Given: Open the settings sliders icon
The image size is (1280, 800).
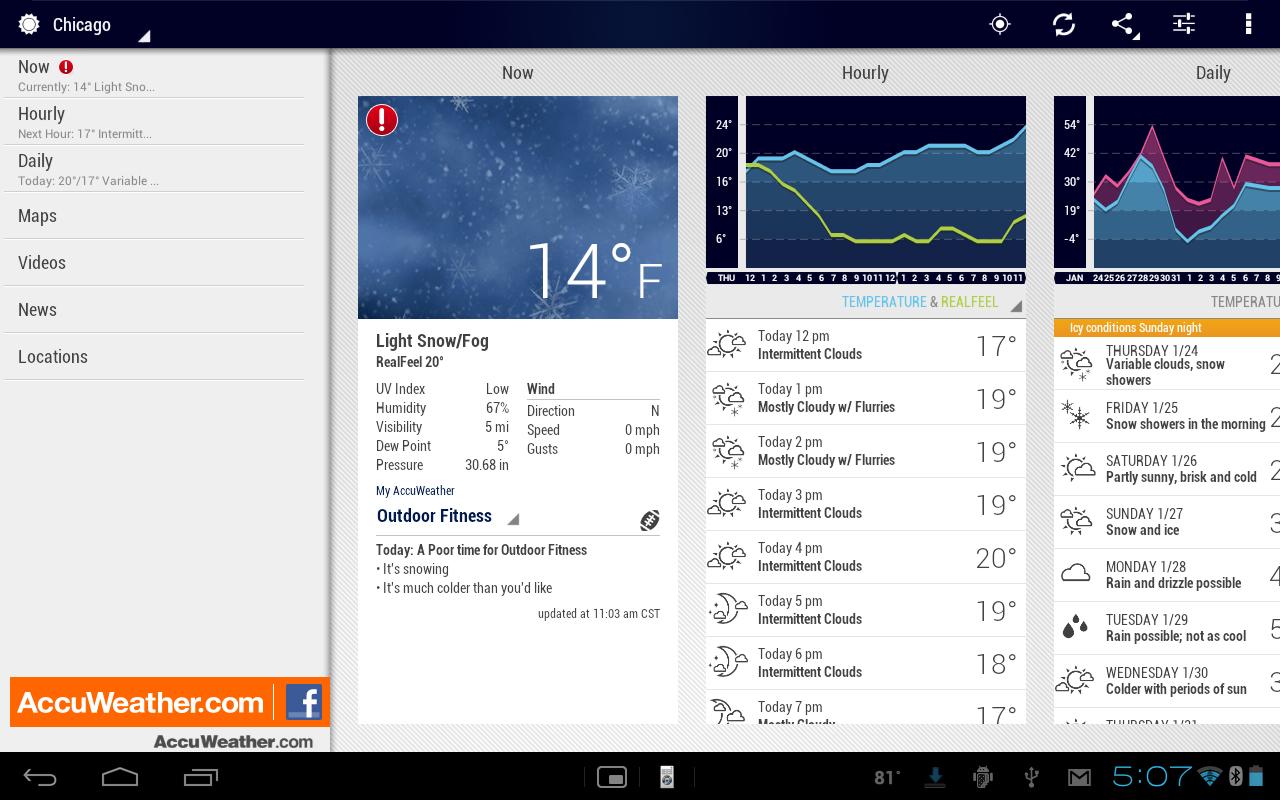Looking at the screenshot, I should pos(1184,23).
